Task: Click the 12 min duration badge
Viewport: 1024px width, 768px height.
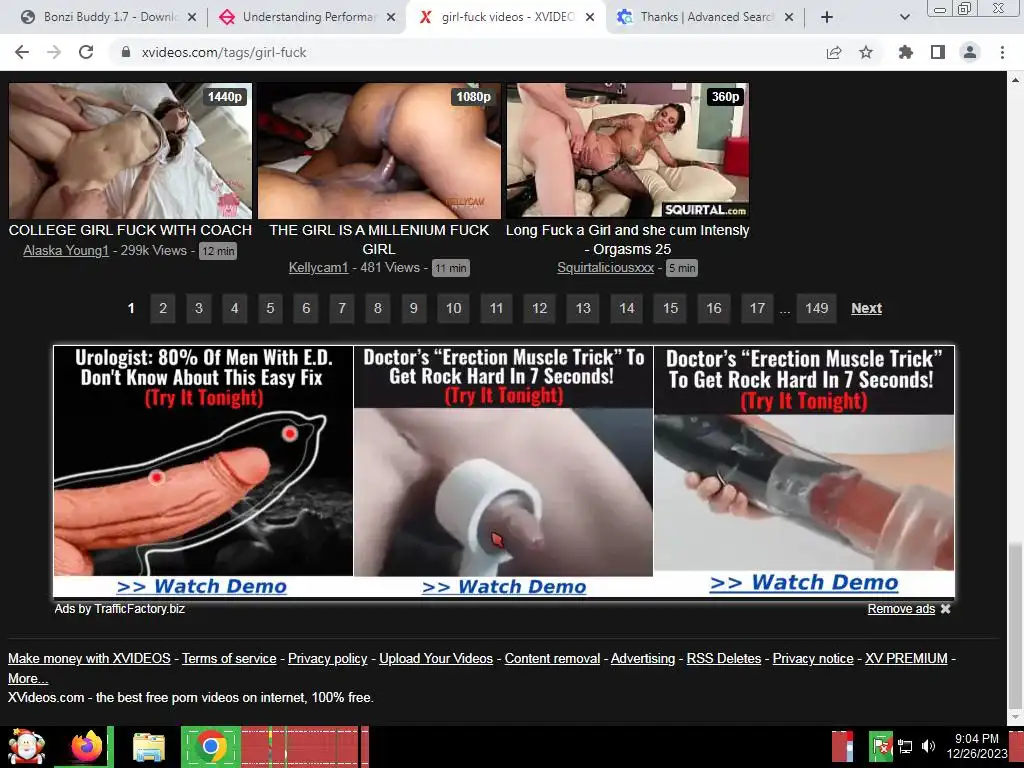Action: coord(218,251)
